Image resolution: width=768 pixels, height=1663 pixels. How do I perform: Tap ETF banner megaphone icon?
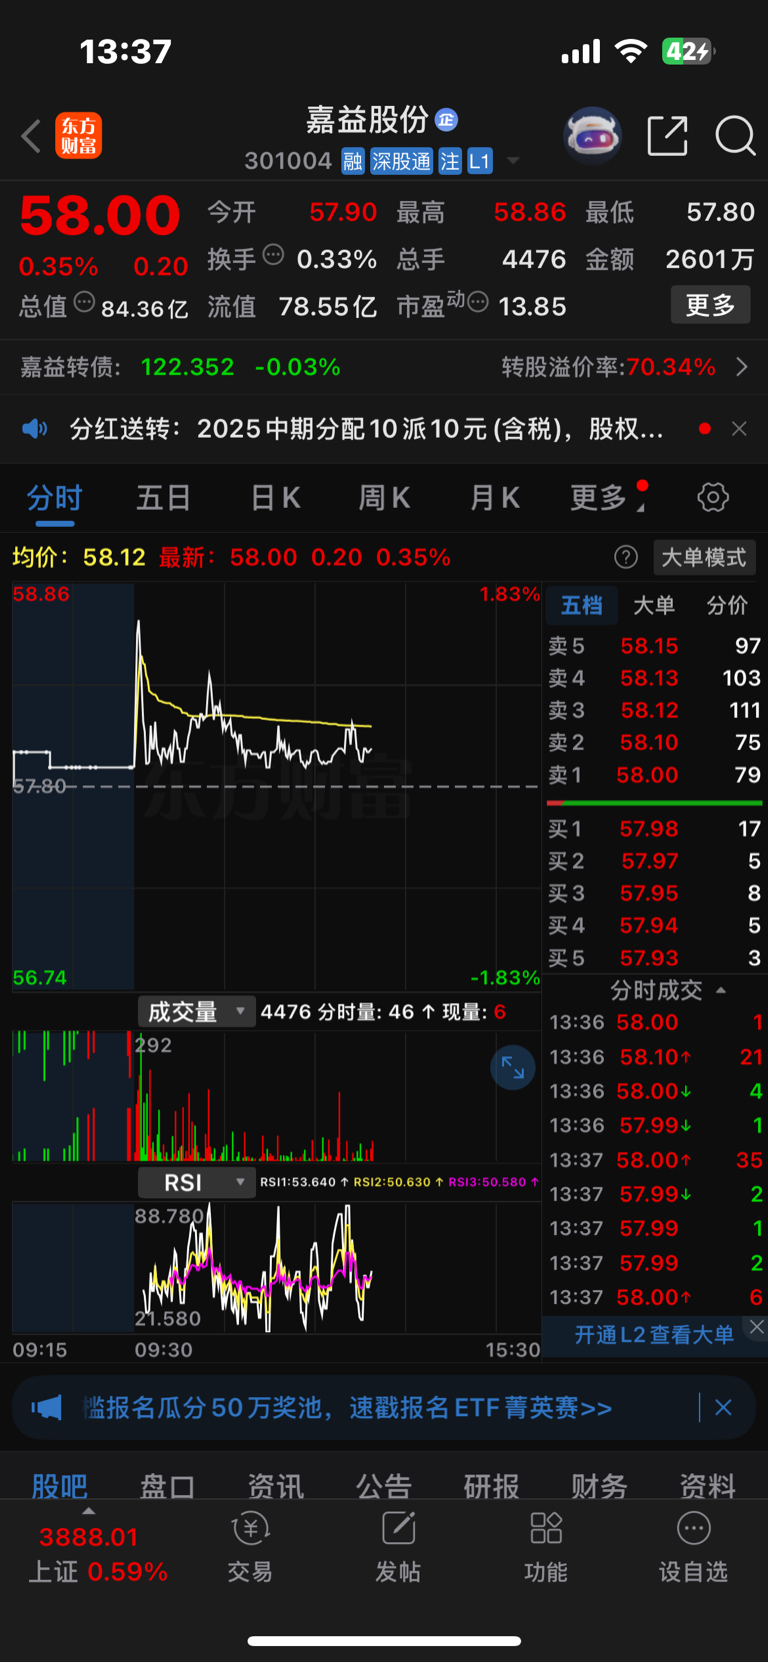click(x=46, y=1408)
